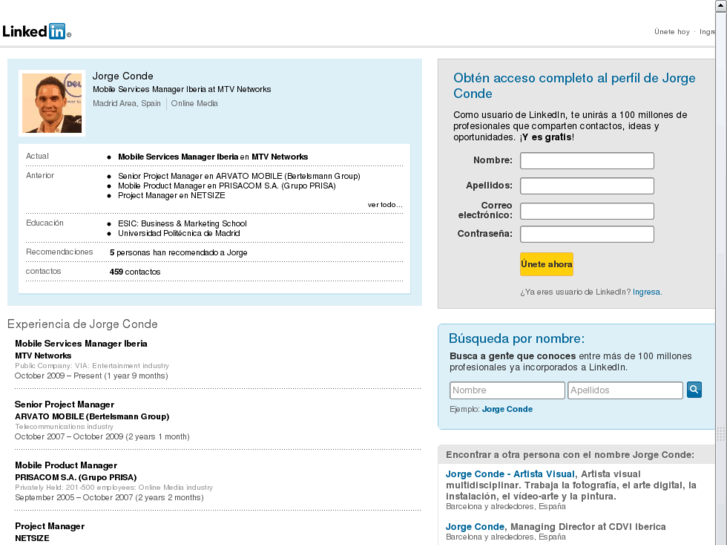Click the Únete ahora button
Image resolution: width=727 pixels, height=545 pixels.
tap(547, 264)
